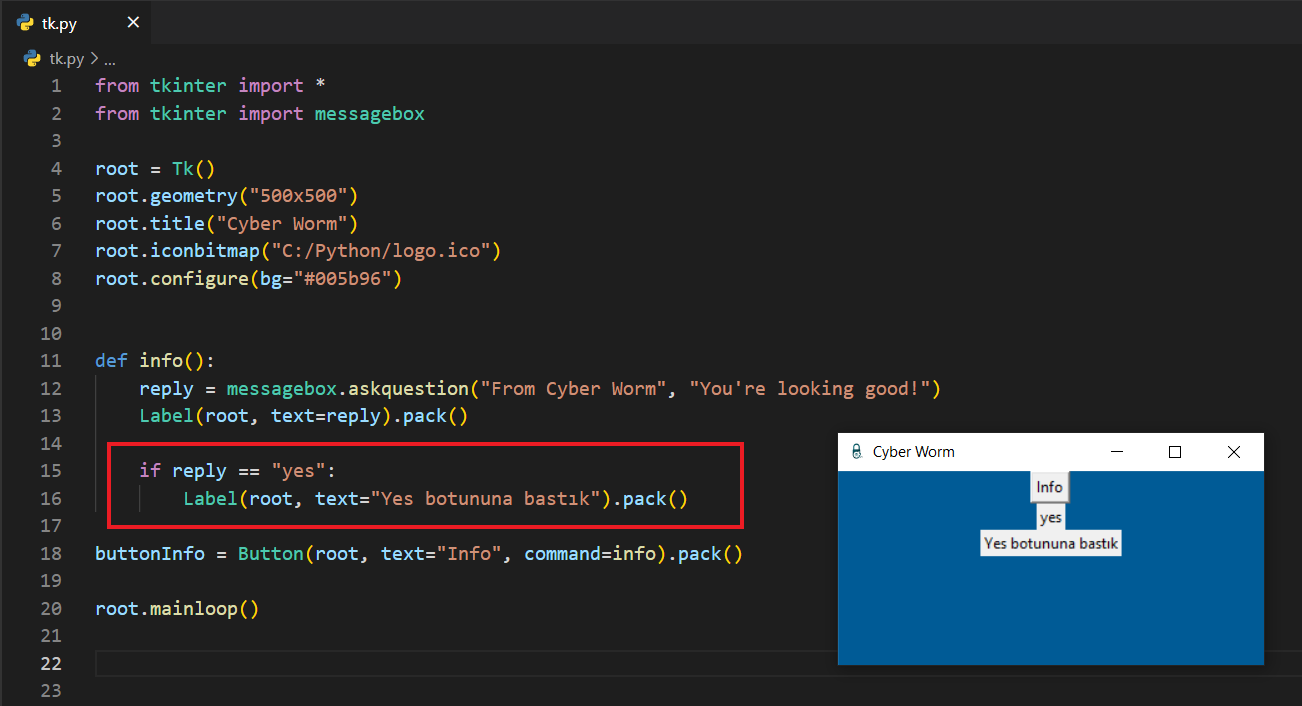
Task: Close the Cyber Worm window
Action: [x=1234, y=452]
